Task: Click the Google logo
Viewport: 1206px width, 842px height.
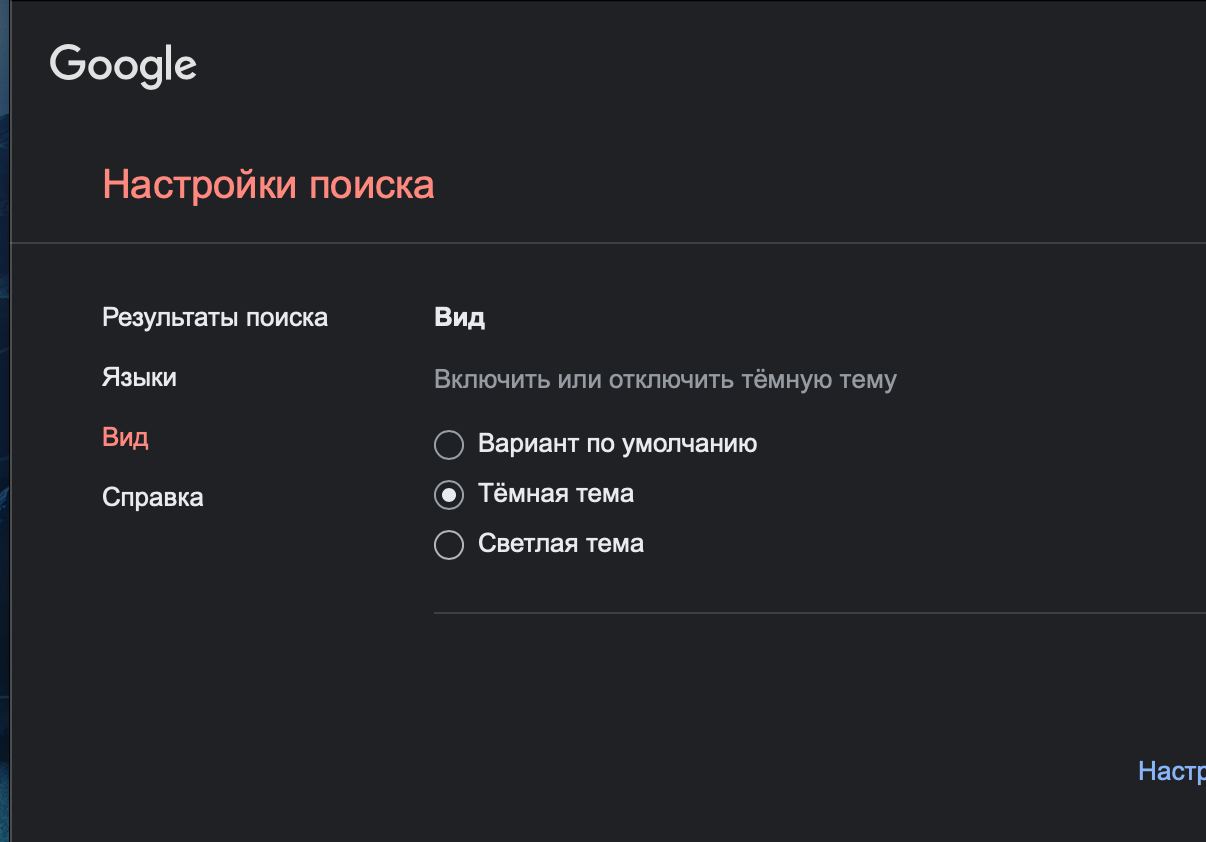Action: [x=123, y=65]
